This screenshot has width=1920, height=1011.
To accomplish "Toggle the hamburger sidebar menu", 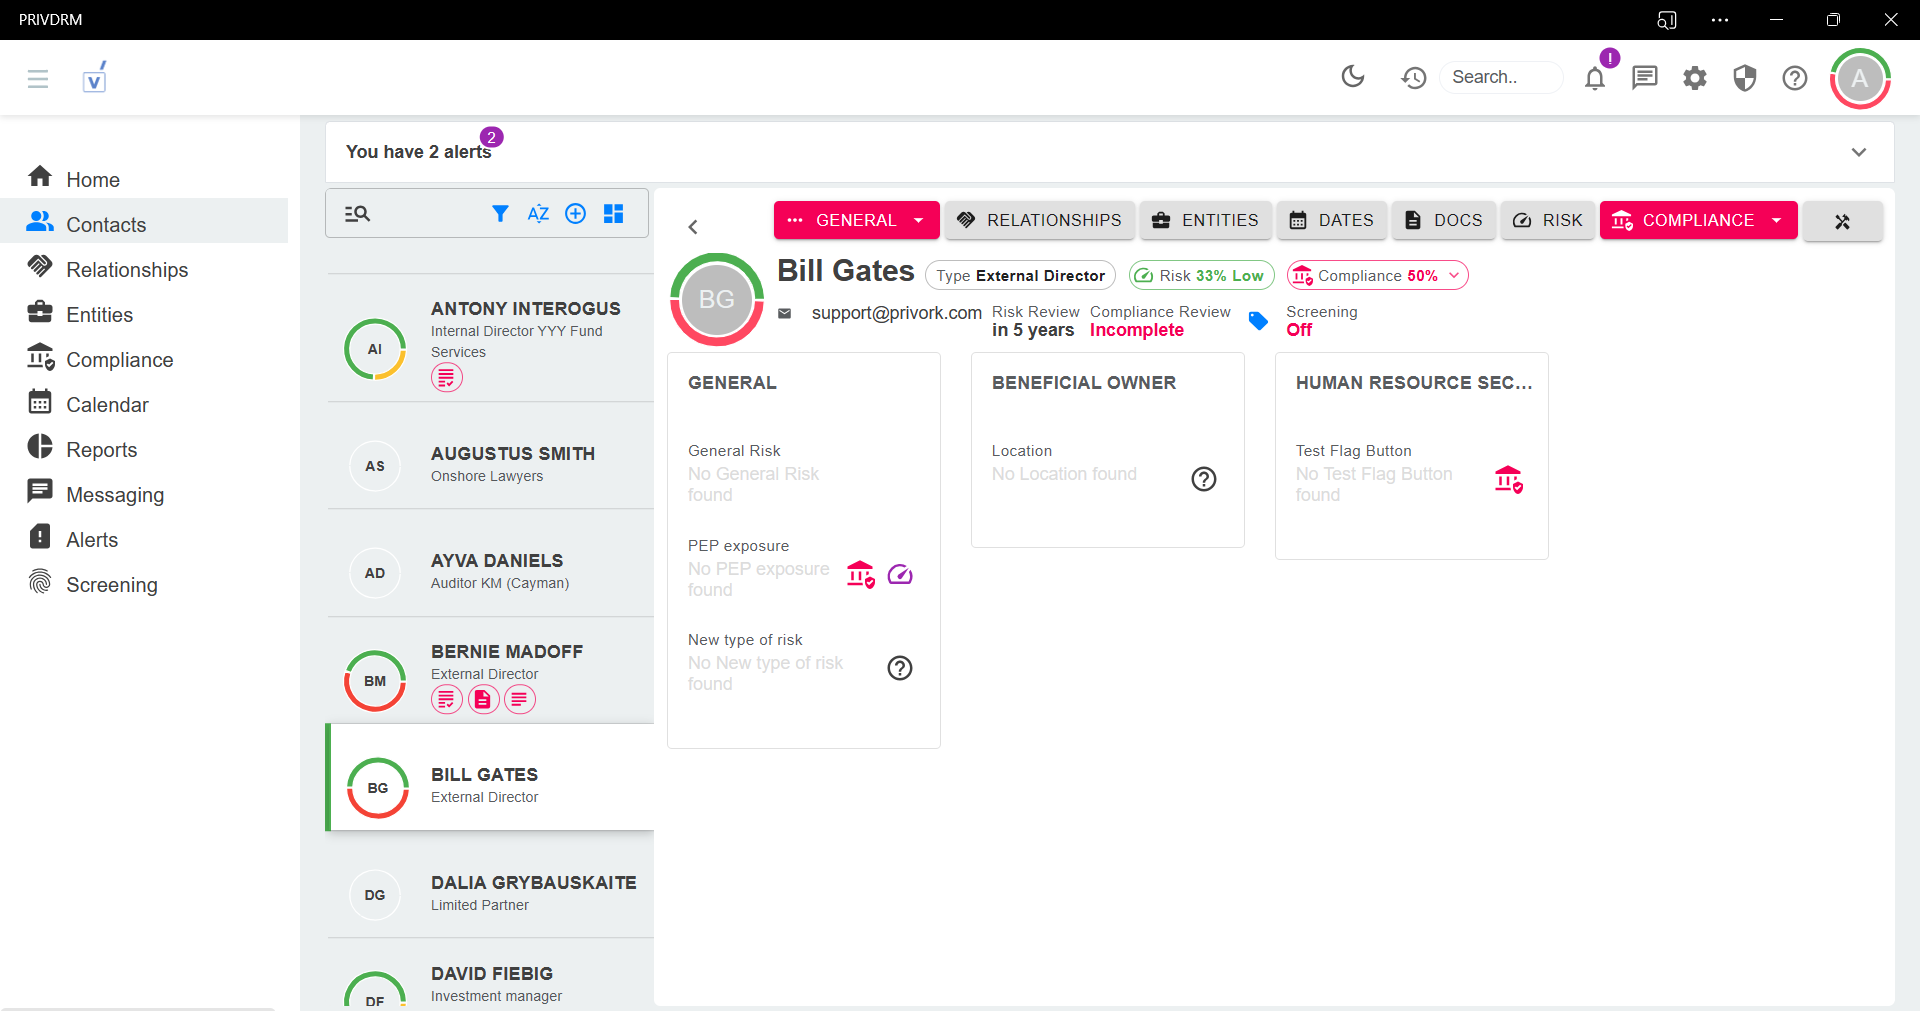I will pos(38,78).
